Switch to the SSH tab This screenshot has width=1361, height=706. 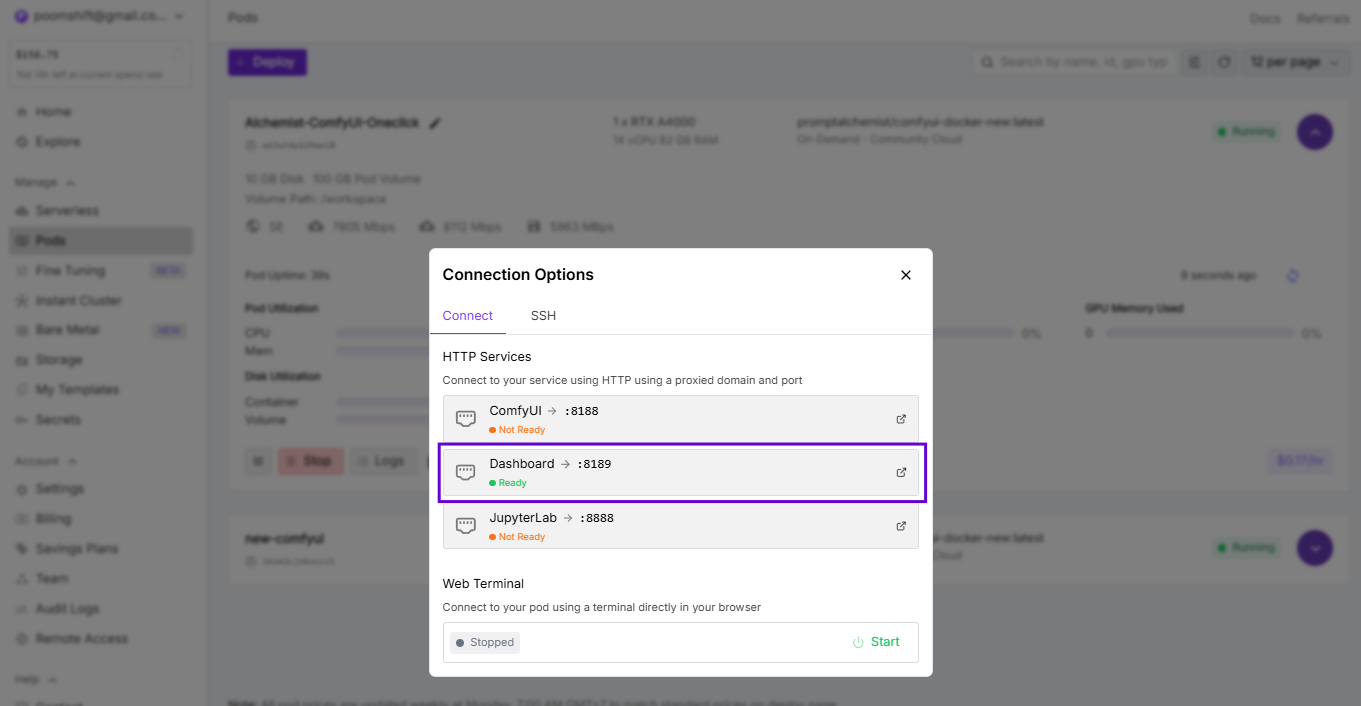pyautogui.click(x=543, y=316)
